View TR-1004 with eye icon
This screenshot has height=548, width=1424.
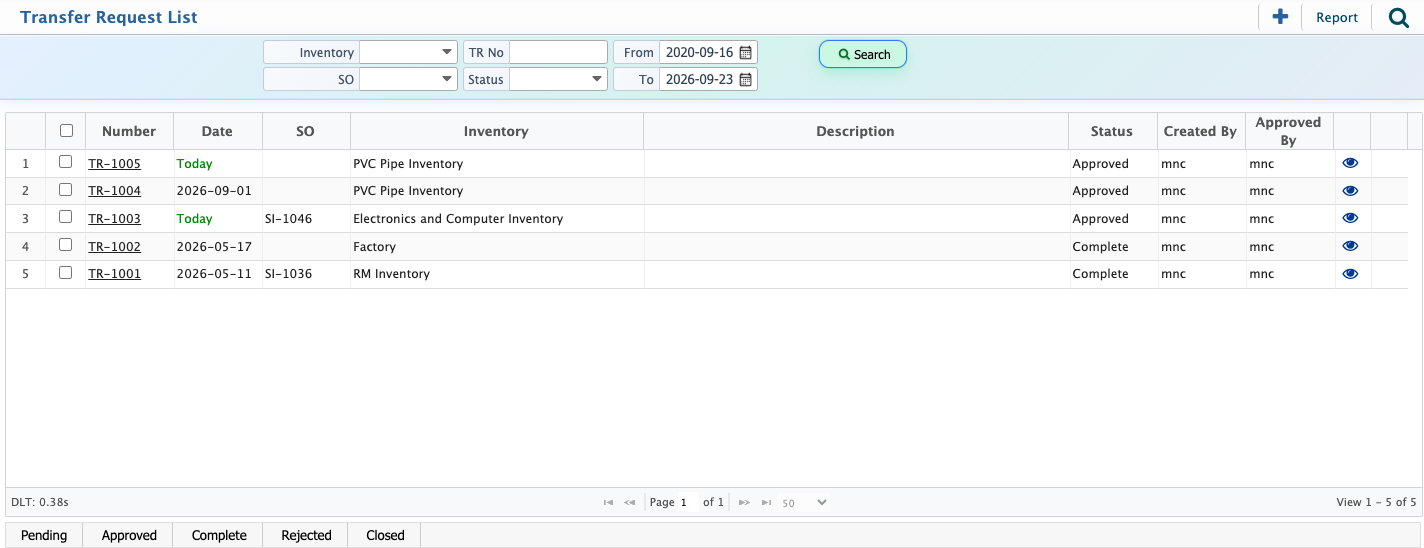coord(1350,190)
